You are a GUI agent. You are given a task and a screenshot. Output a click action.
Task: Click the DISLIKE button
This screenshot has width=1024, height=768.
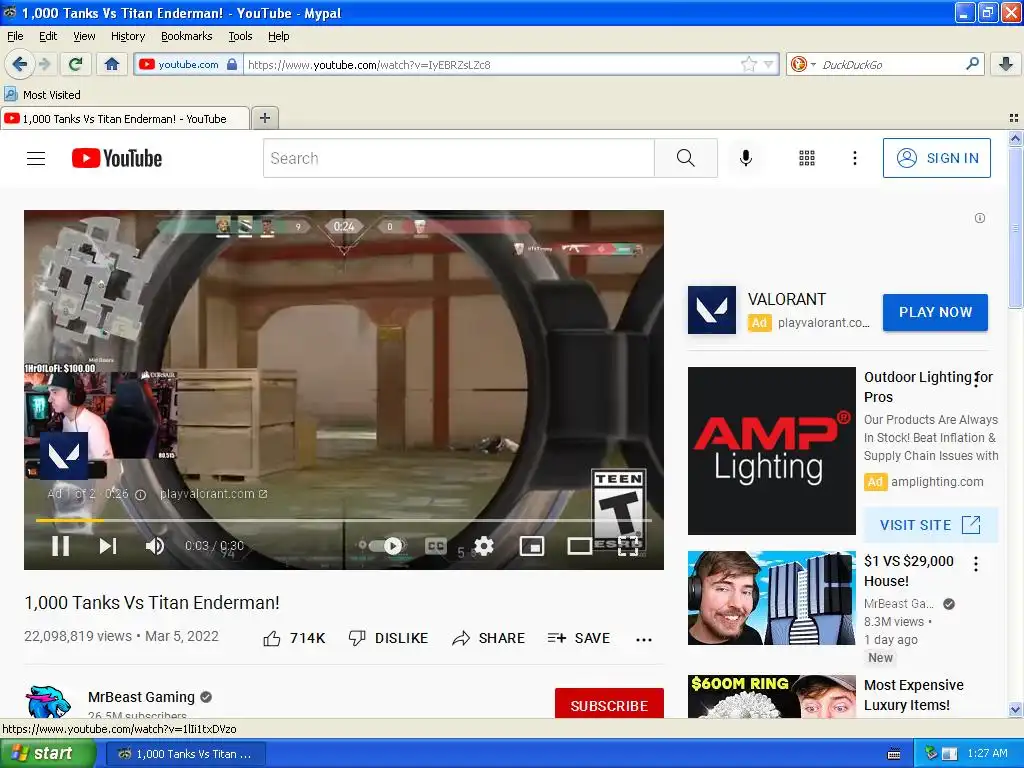pyautogui.click(x=389, y=638)
